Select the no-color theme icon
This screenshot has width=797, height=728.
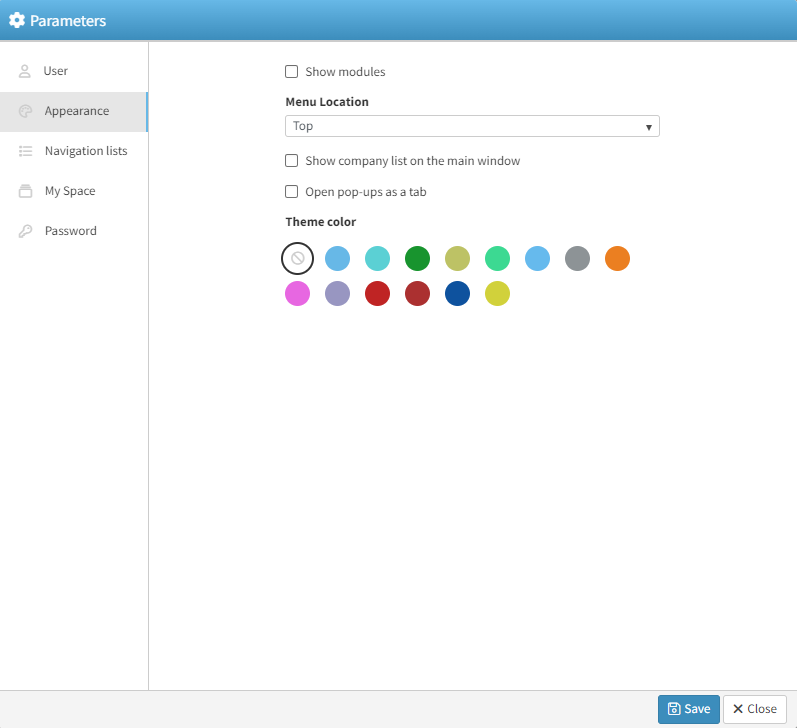(297, 259)
